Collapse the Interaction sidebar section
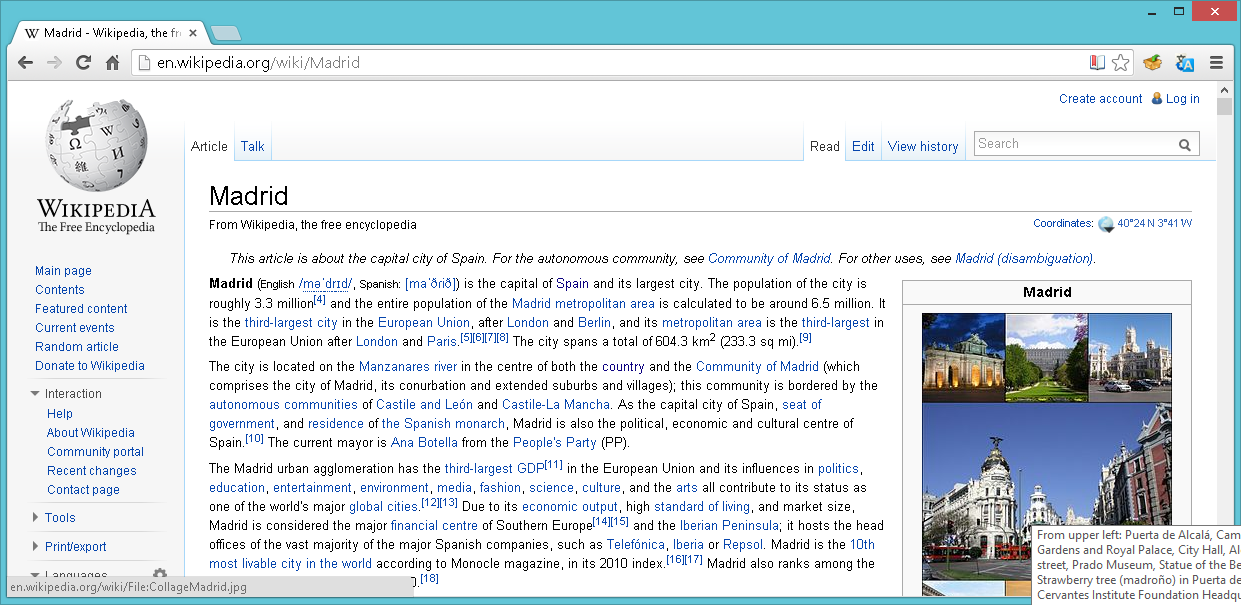This screenshot has height=605, width=1241. [x=66, y=394]
